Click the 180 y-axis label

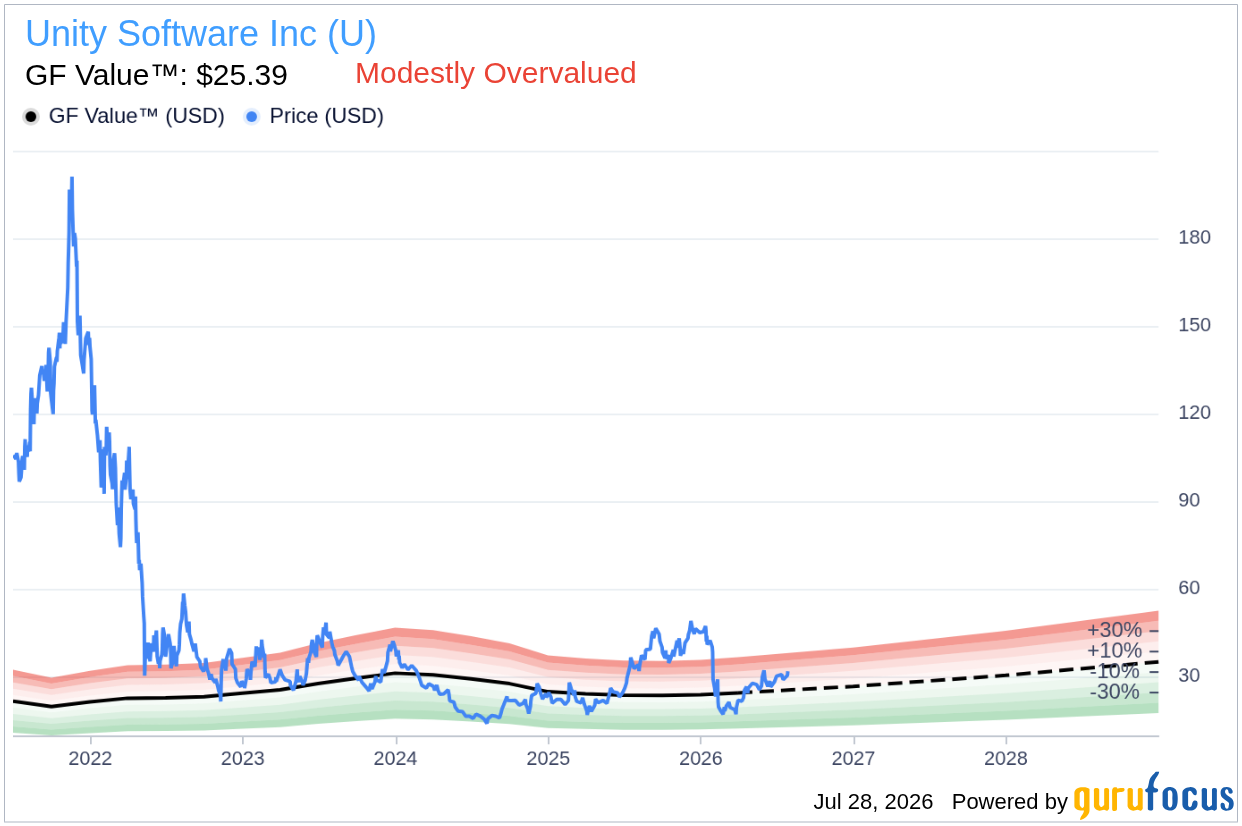pyautogui.click(x=1194, y=238)
